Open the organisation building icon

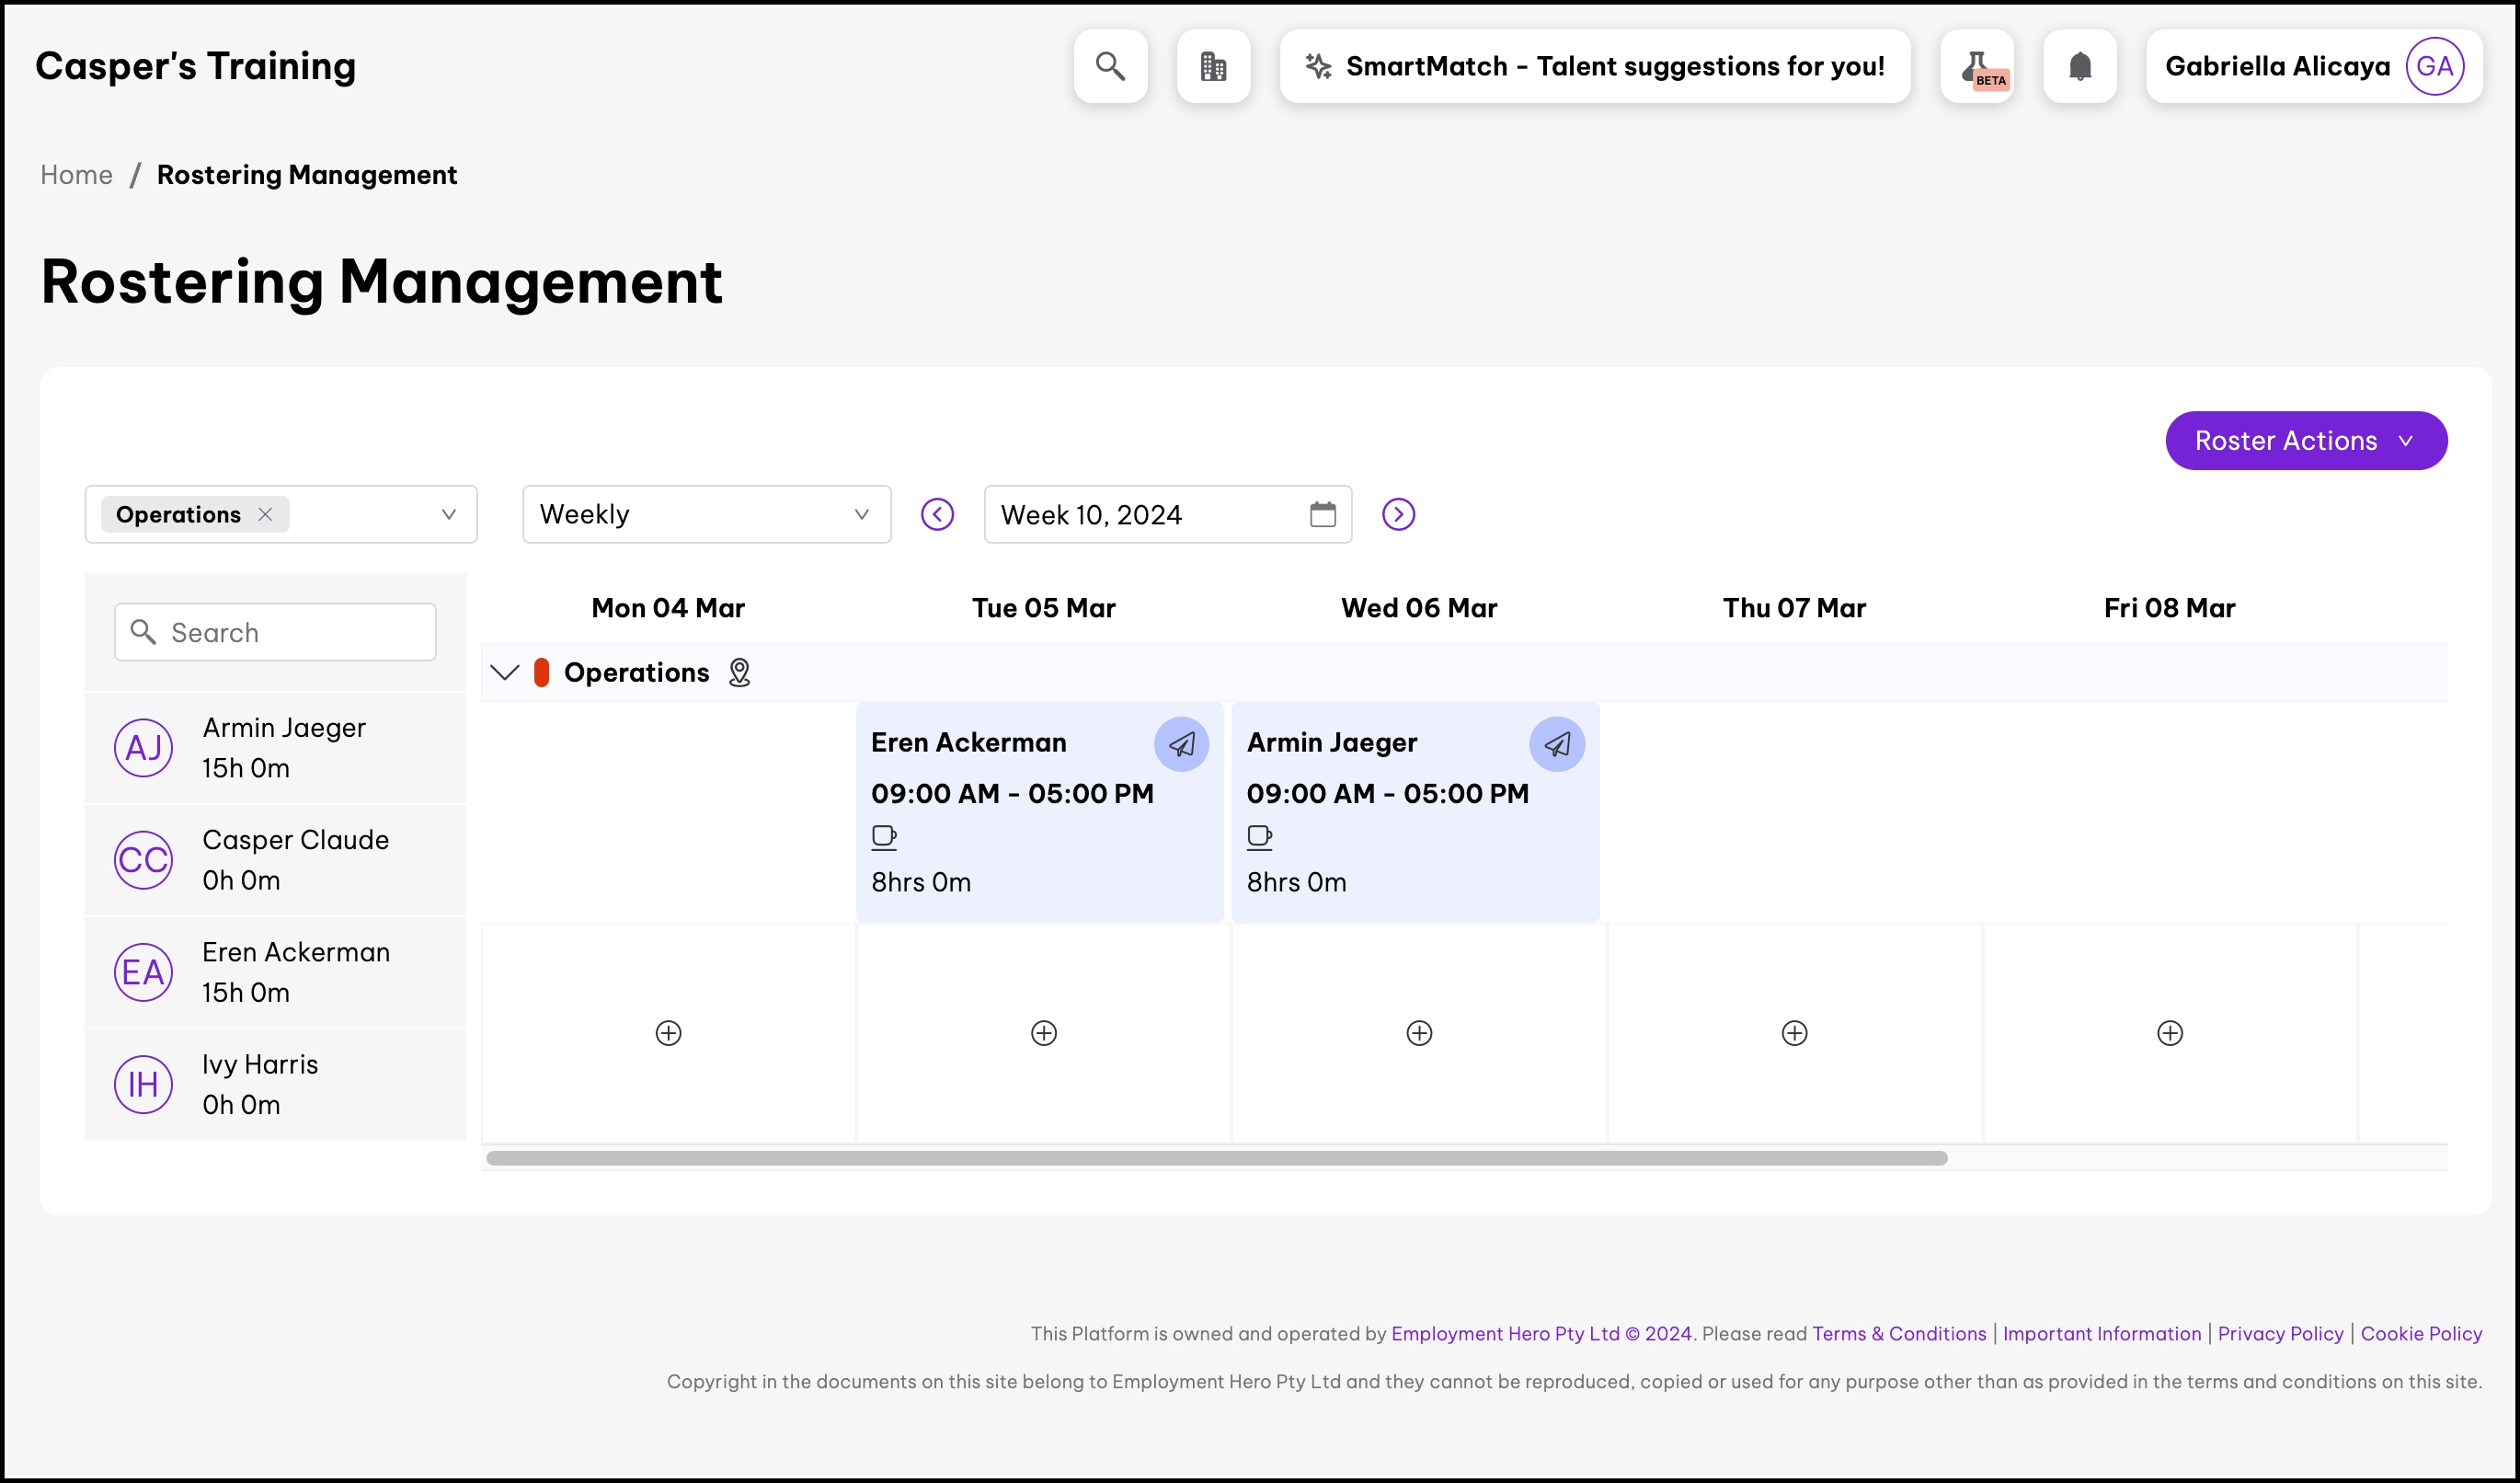tap(1213, 66)
